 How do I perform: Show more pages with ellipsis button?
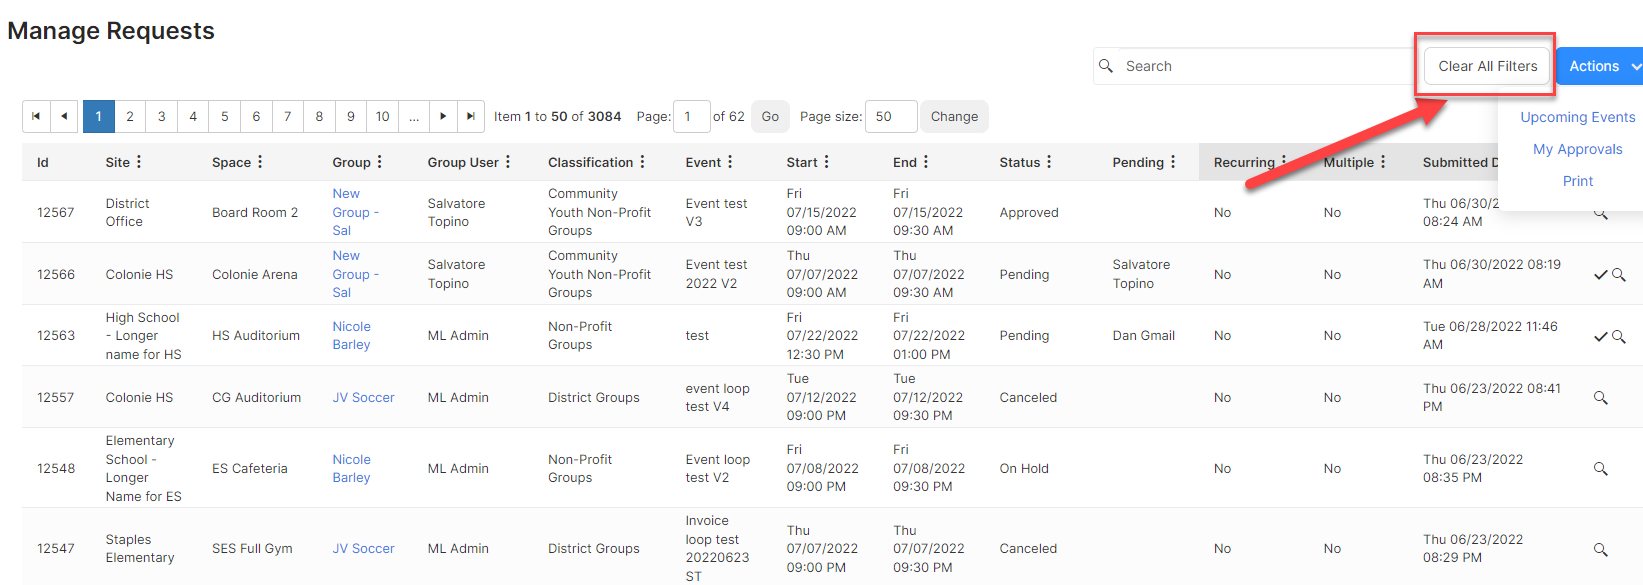click(414, 116)
